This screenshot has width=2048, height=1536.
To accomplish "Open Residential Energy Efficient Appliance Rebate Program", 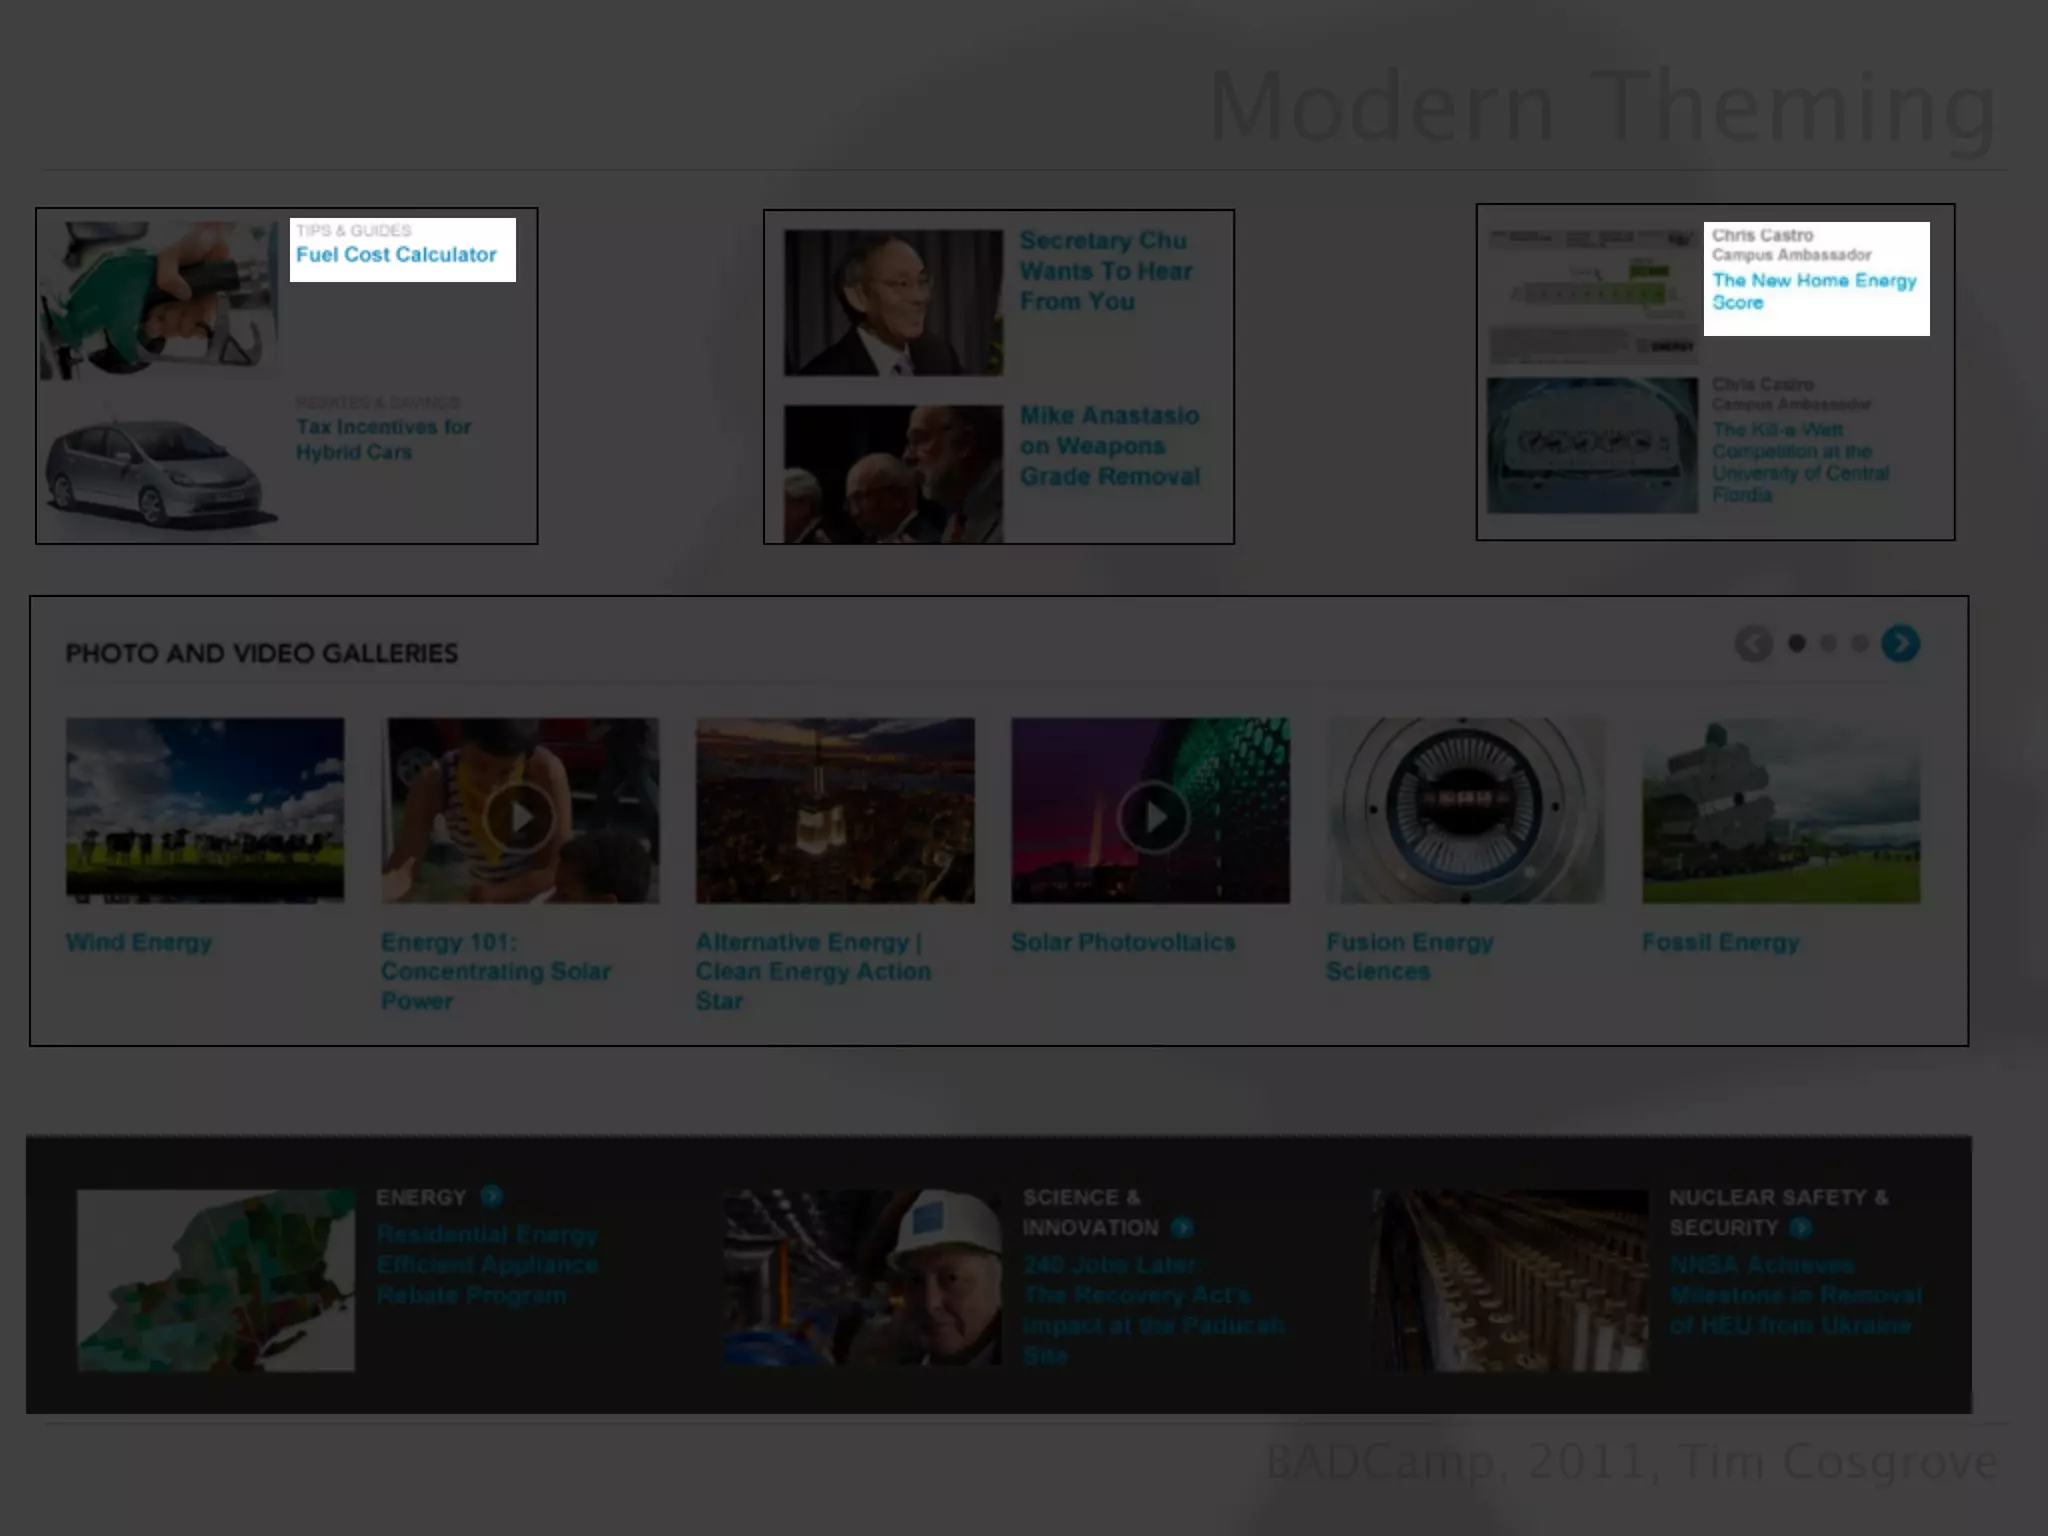I will coord(487,1265).
